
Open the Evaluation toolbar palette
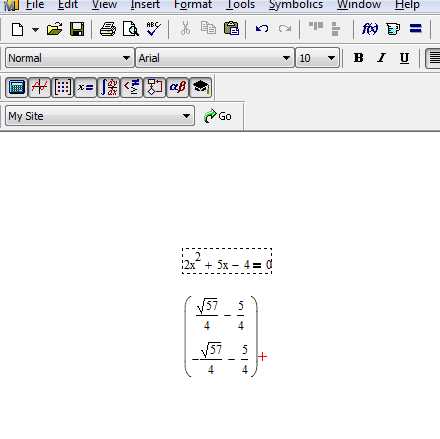(x=86, y=87)
